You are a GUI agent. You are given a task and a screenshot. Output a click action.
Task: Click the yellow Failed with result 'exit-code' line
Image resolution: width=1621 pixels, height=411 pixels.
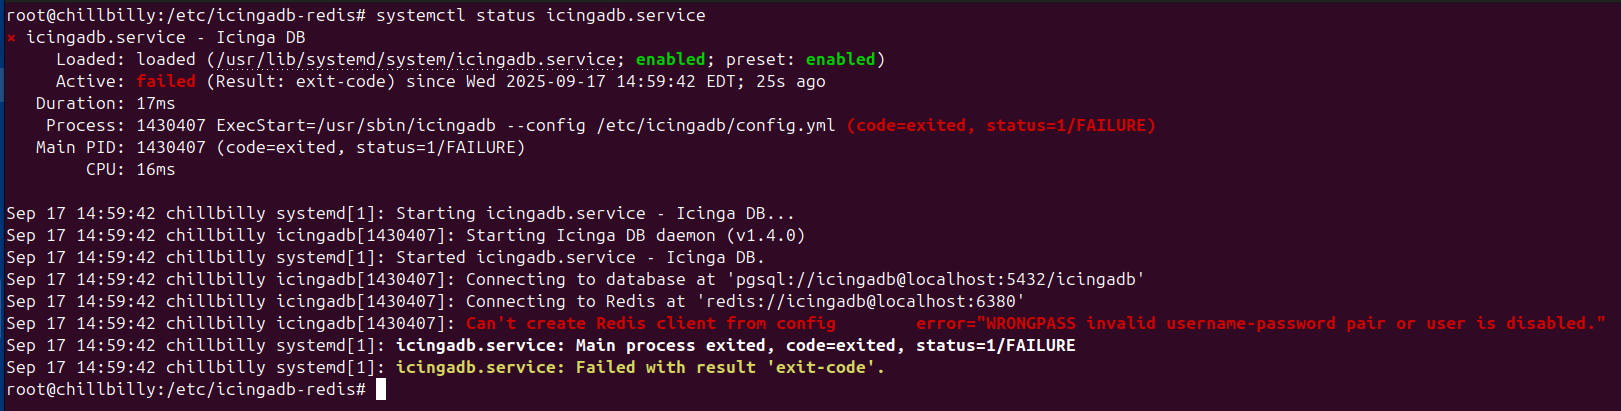640,368
